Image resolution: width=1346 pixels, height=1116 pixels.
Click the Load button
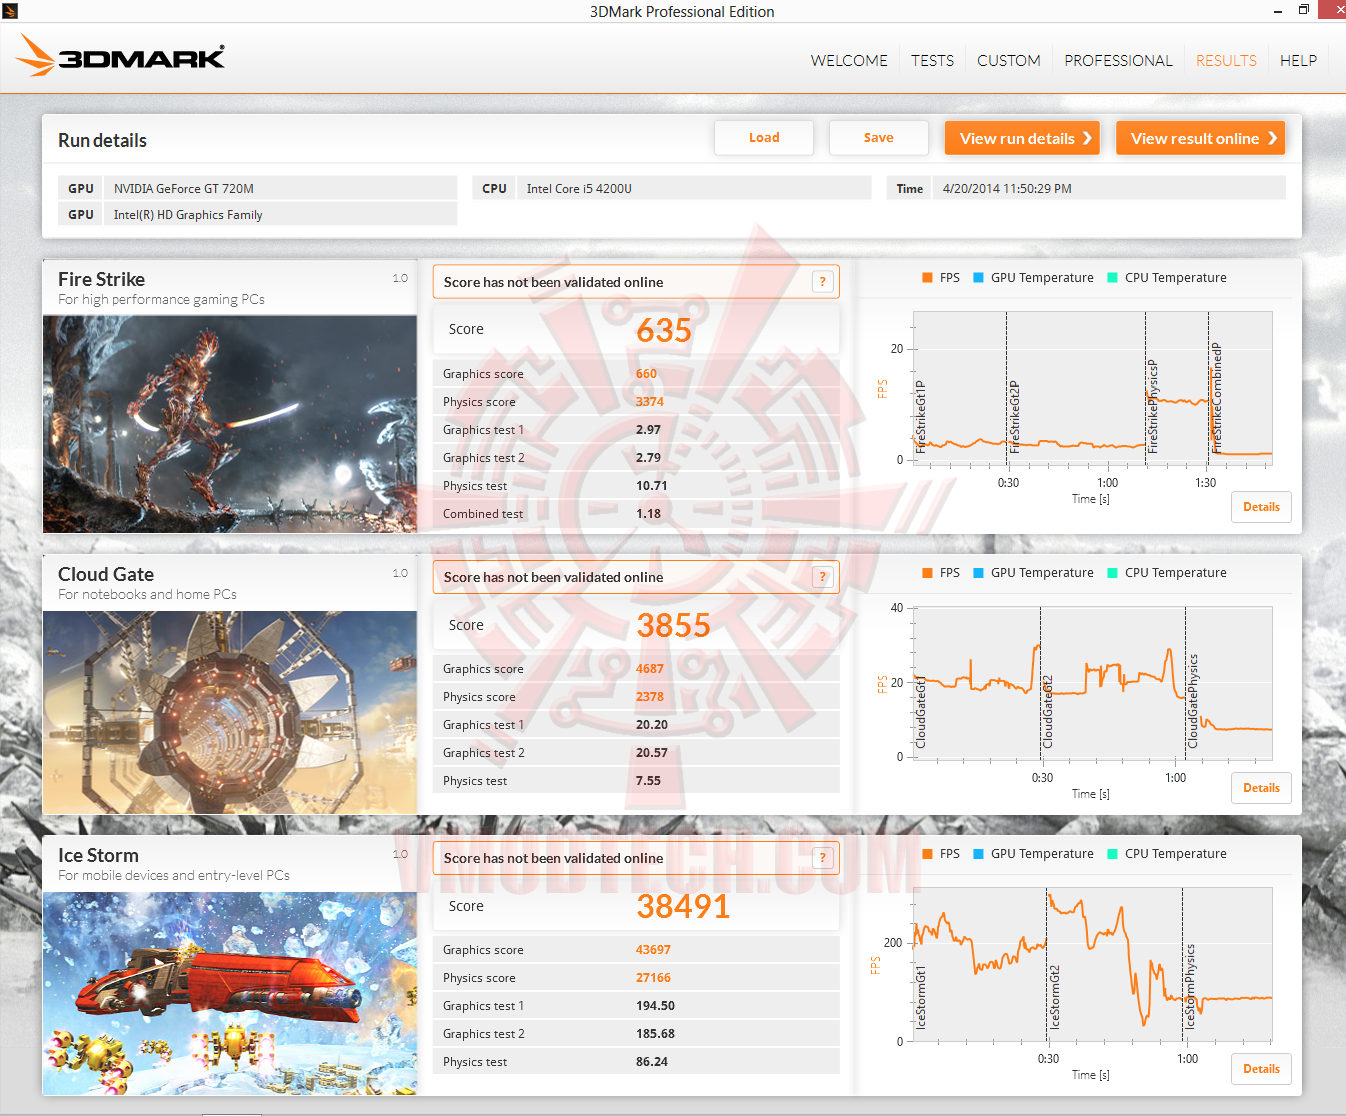click(x=764, y=138)
